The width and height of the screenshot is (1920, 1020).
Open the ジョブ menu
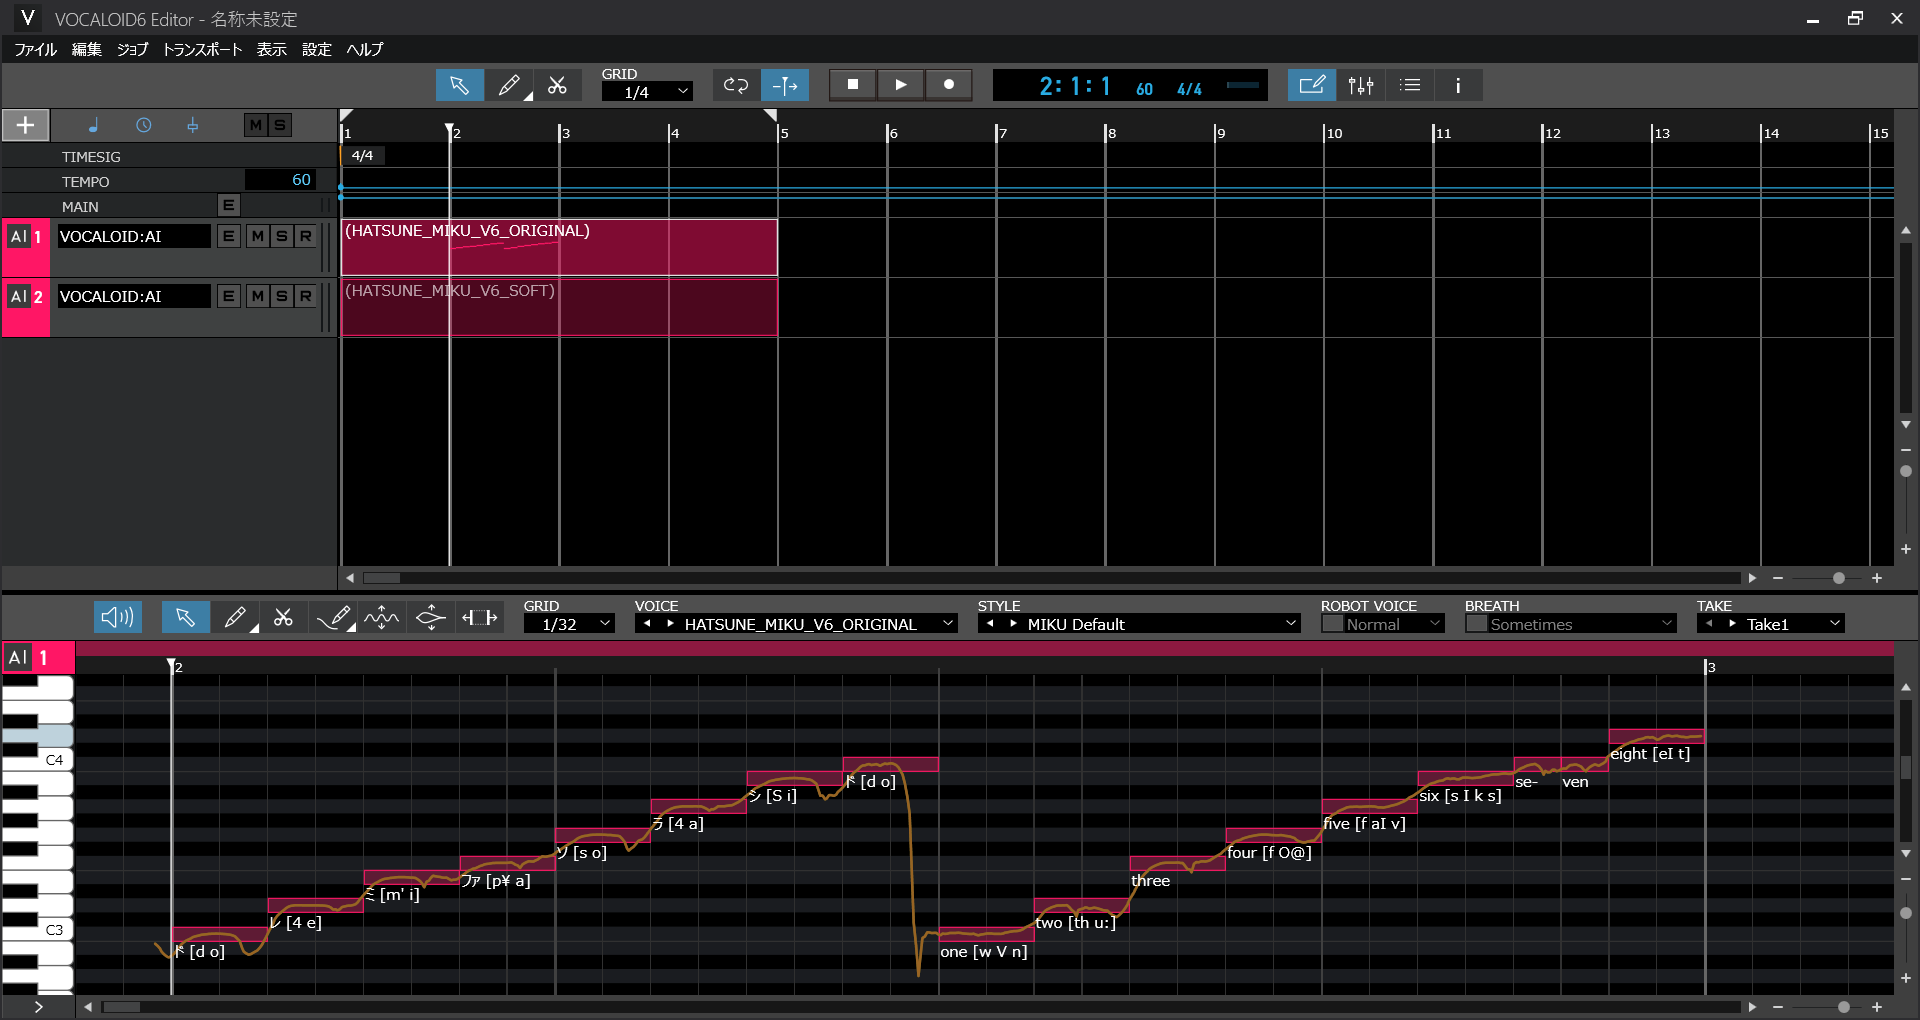coord(132,49)
